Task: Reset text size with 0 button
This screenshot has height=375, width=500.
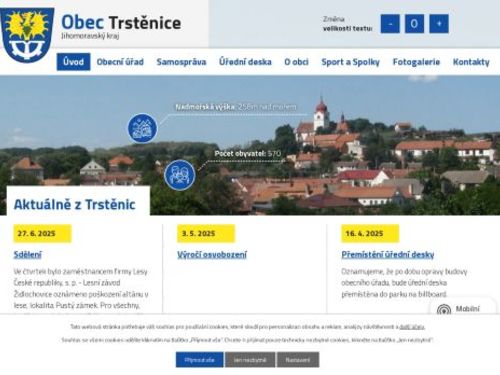Action: (414, 24)
